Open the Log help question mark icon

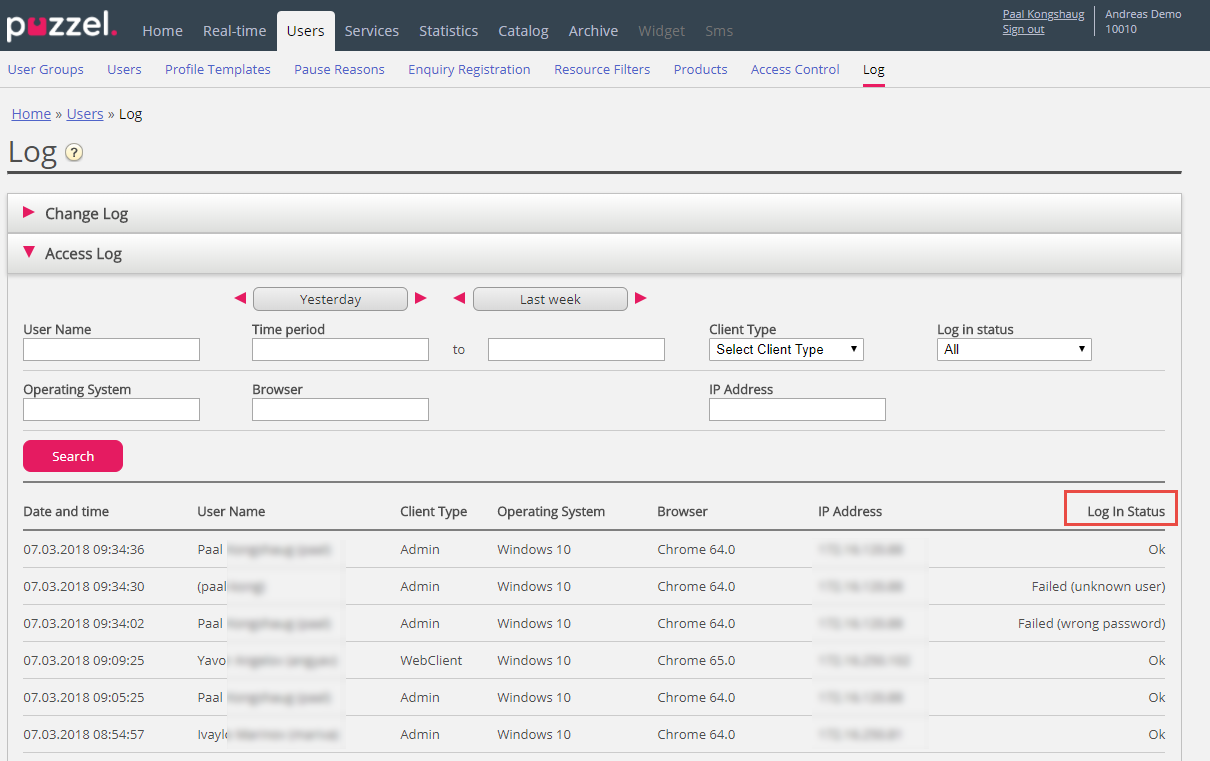click(x=74, y=153)
